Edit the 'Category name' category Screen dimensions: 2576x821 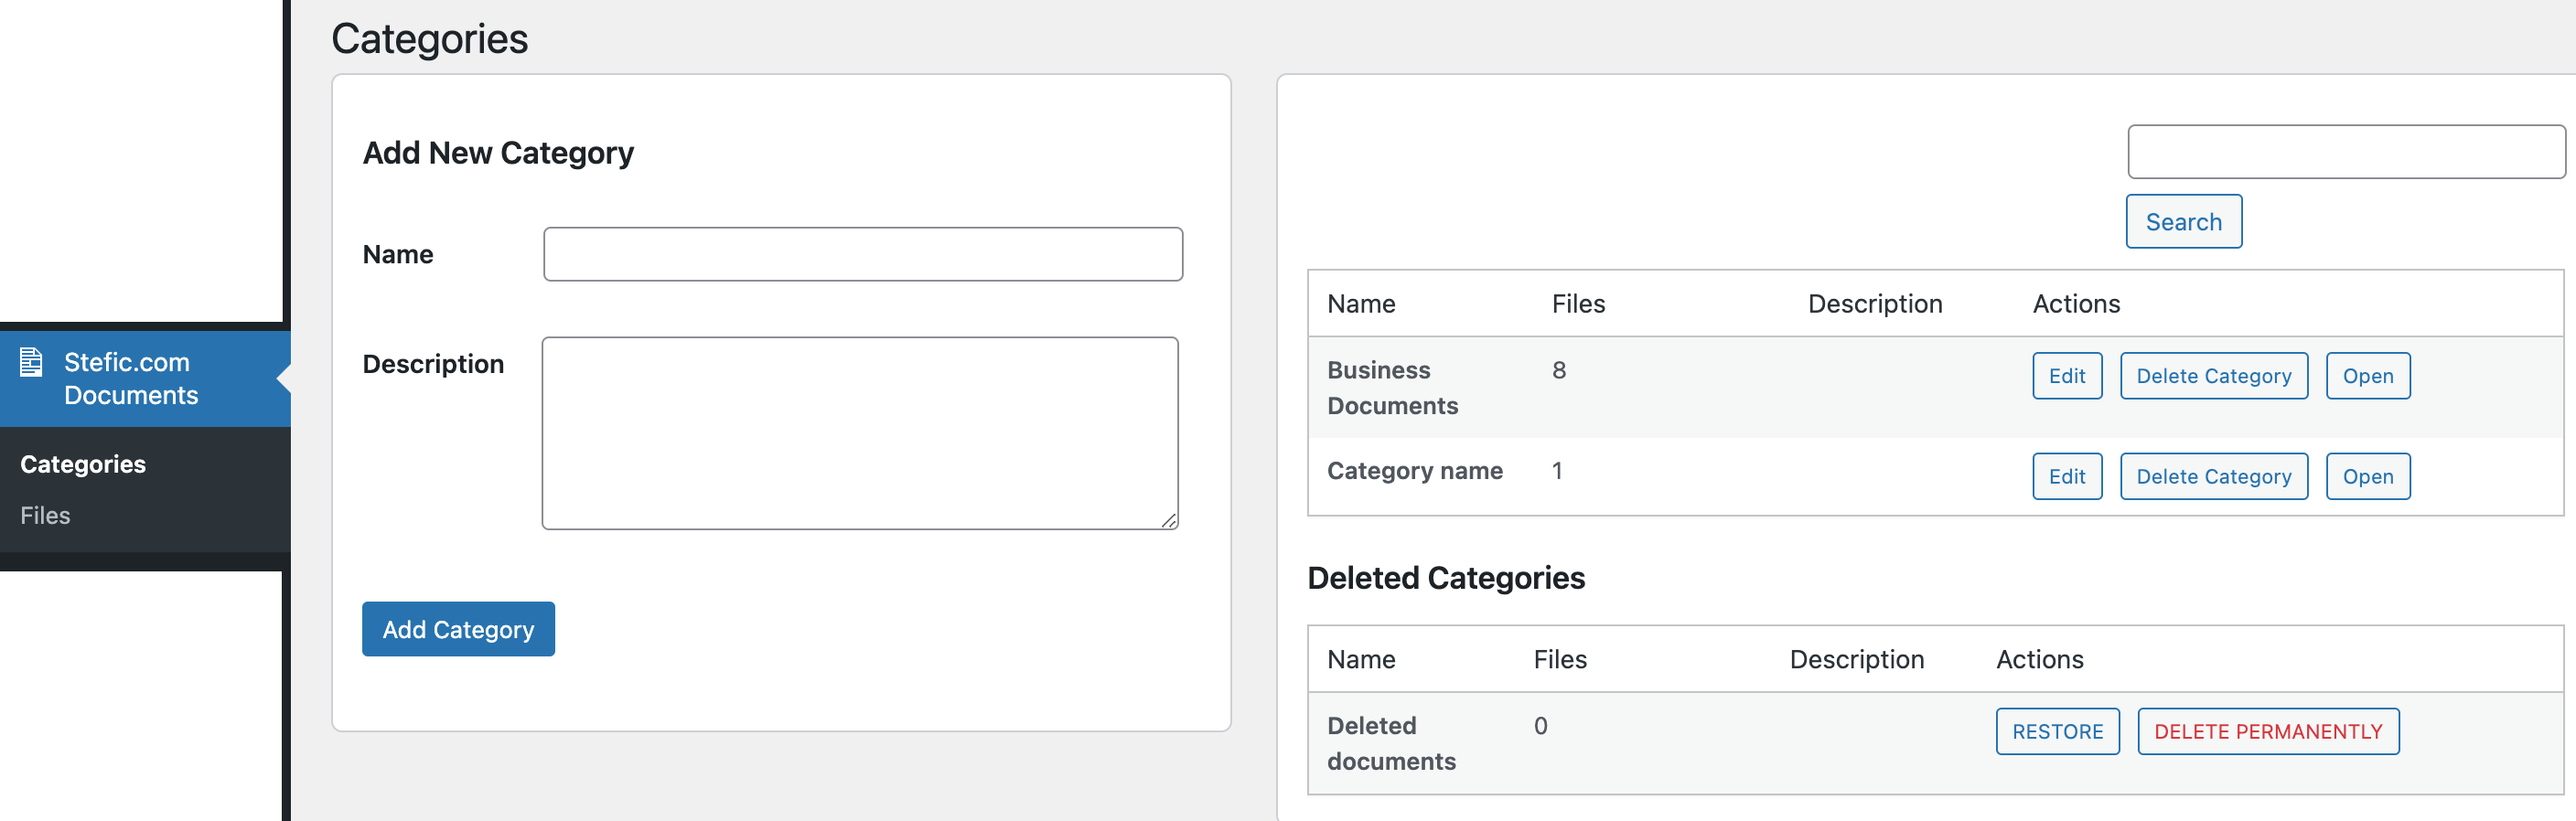click(2066, 477)
